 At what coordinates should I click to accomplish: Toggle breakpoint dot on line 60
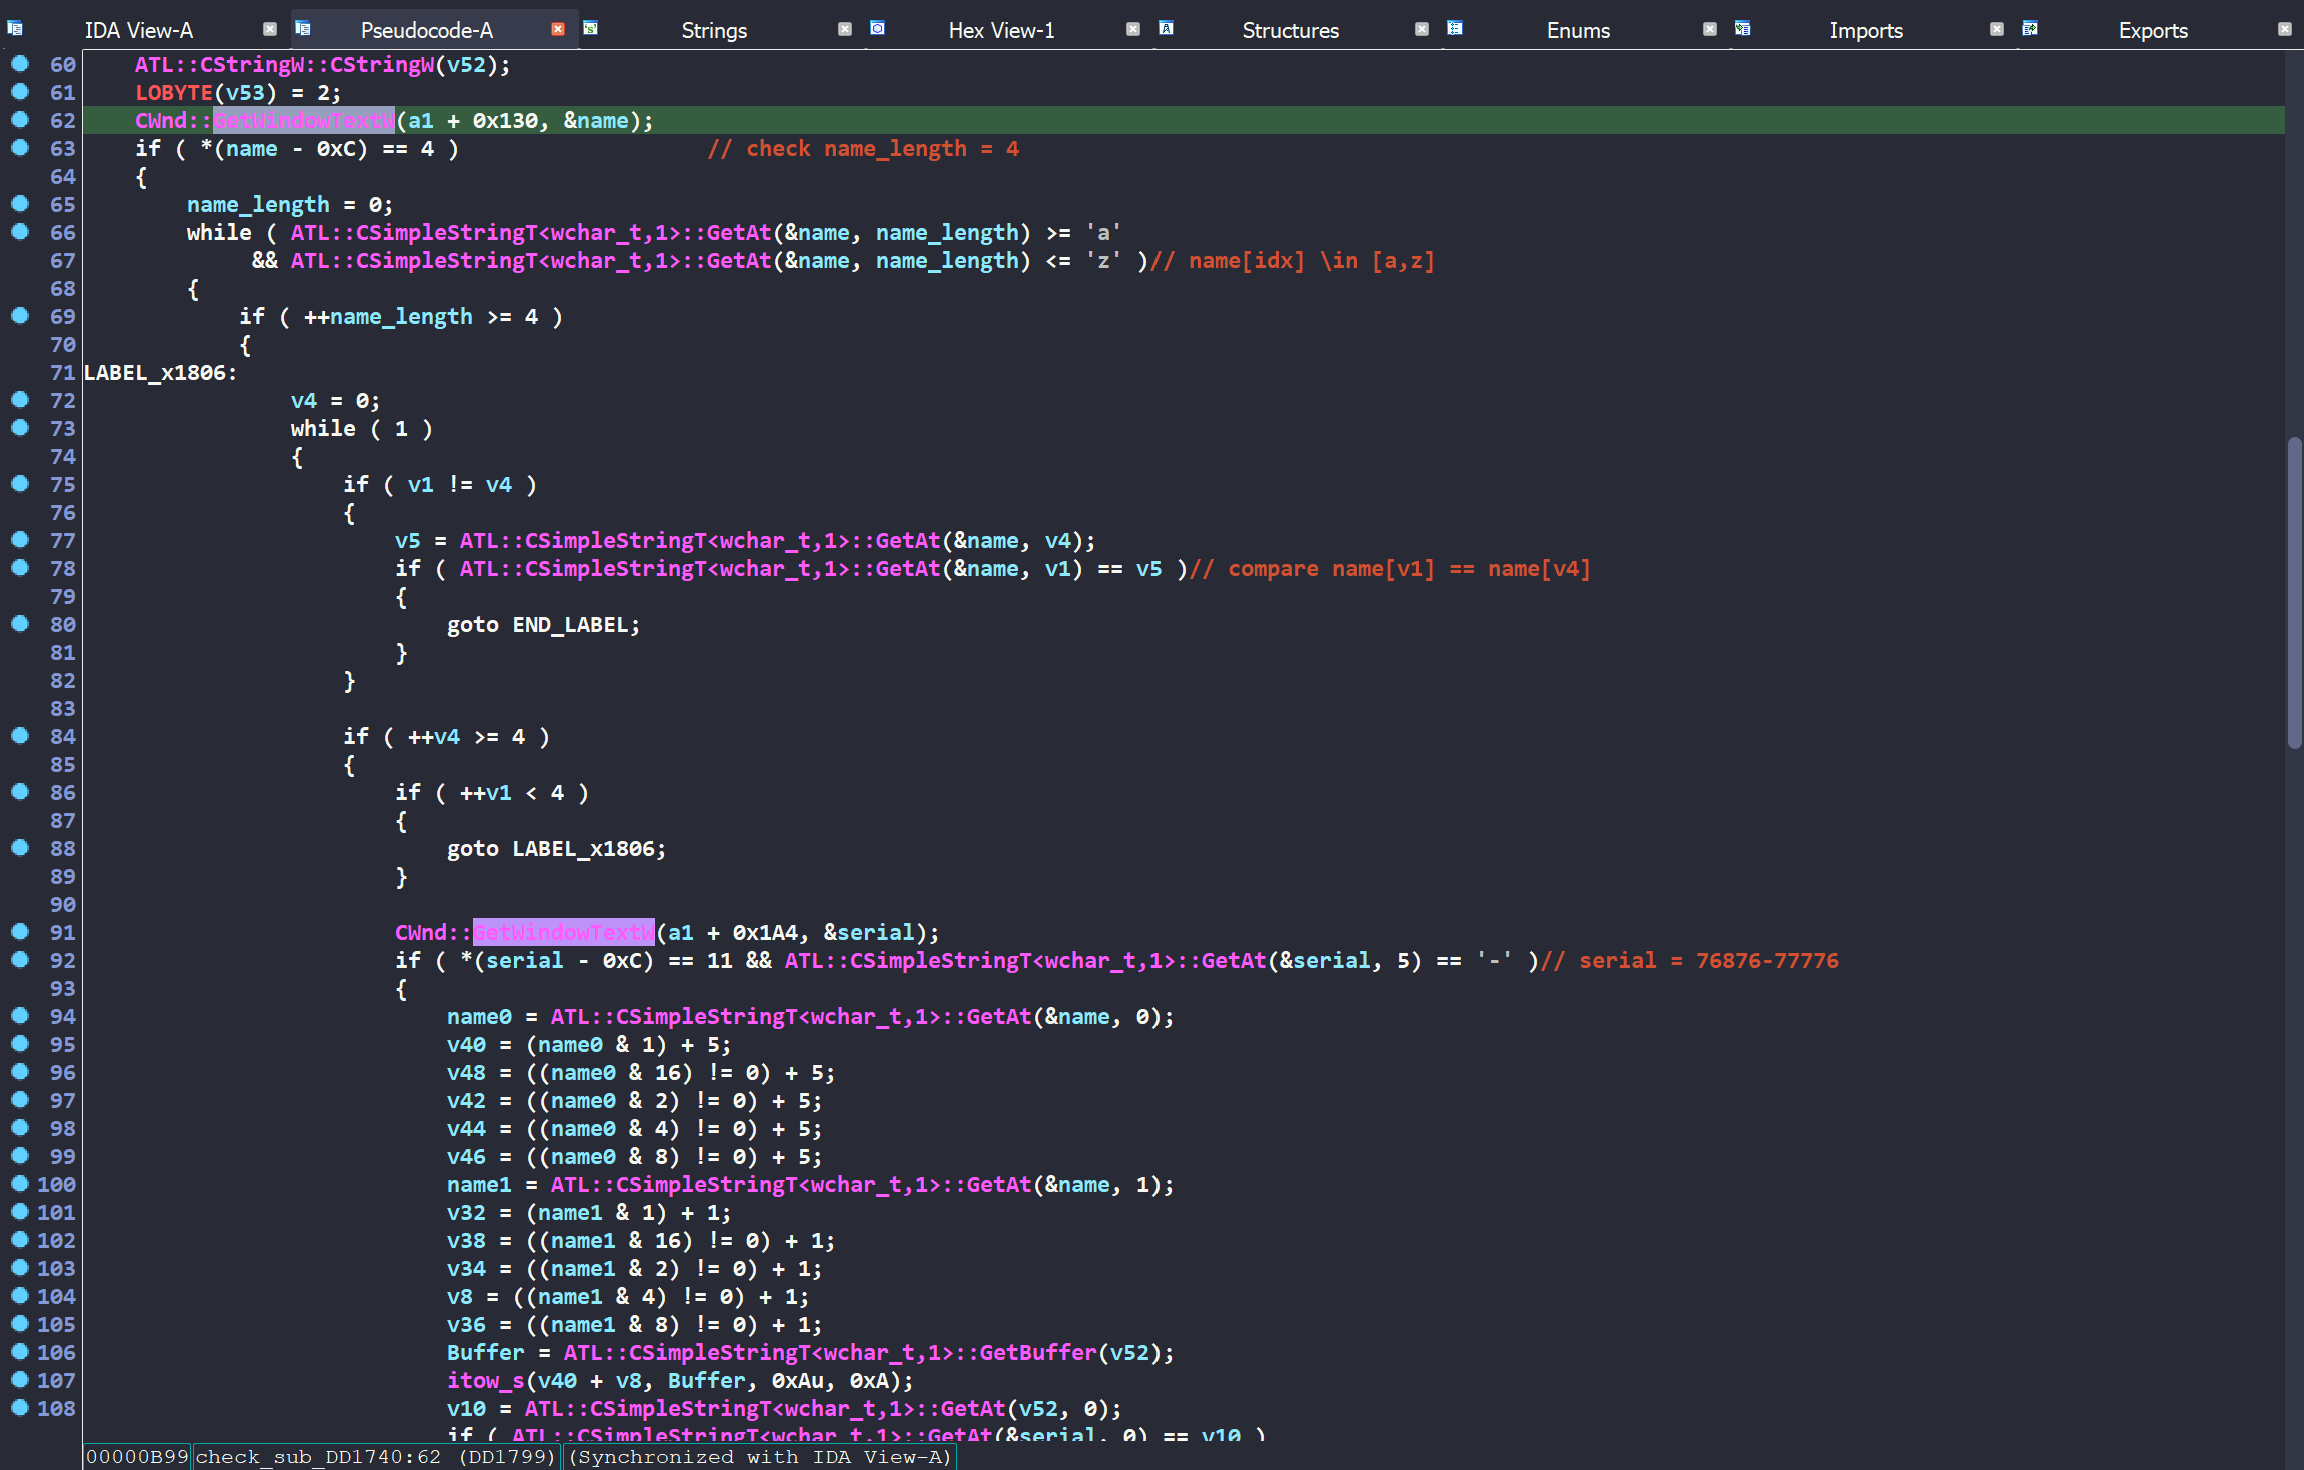[20, 64]
